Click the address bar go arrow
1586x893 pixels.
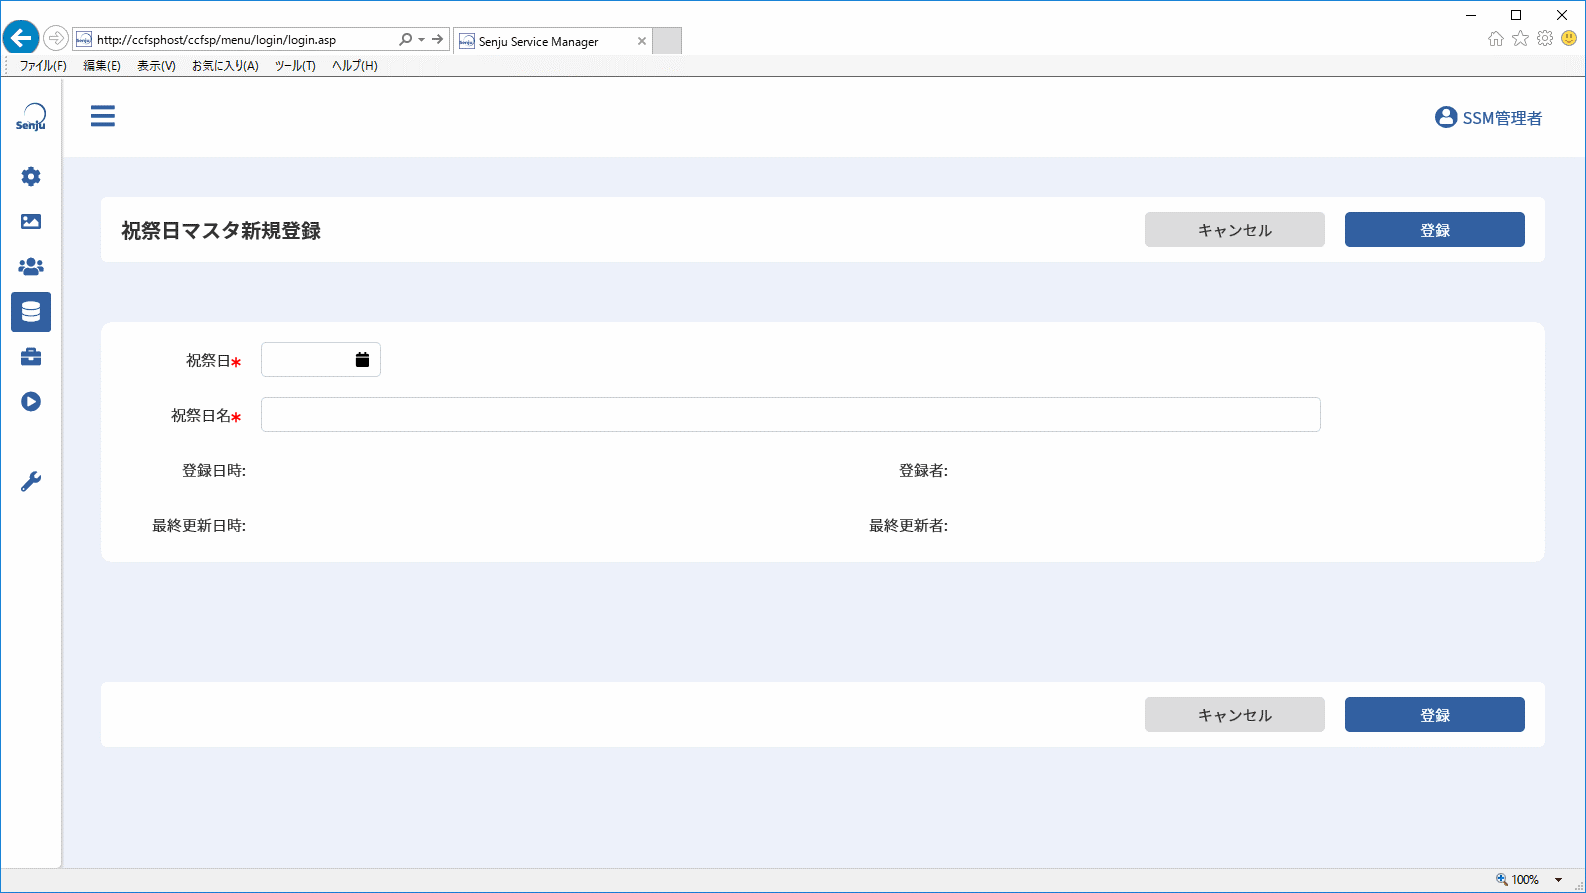coord(438,40)
